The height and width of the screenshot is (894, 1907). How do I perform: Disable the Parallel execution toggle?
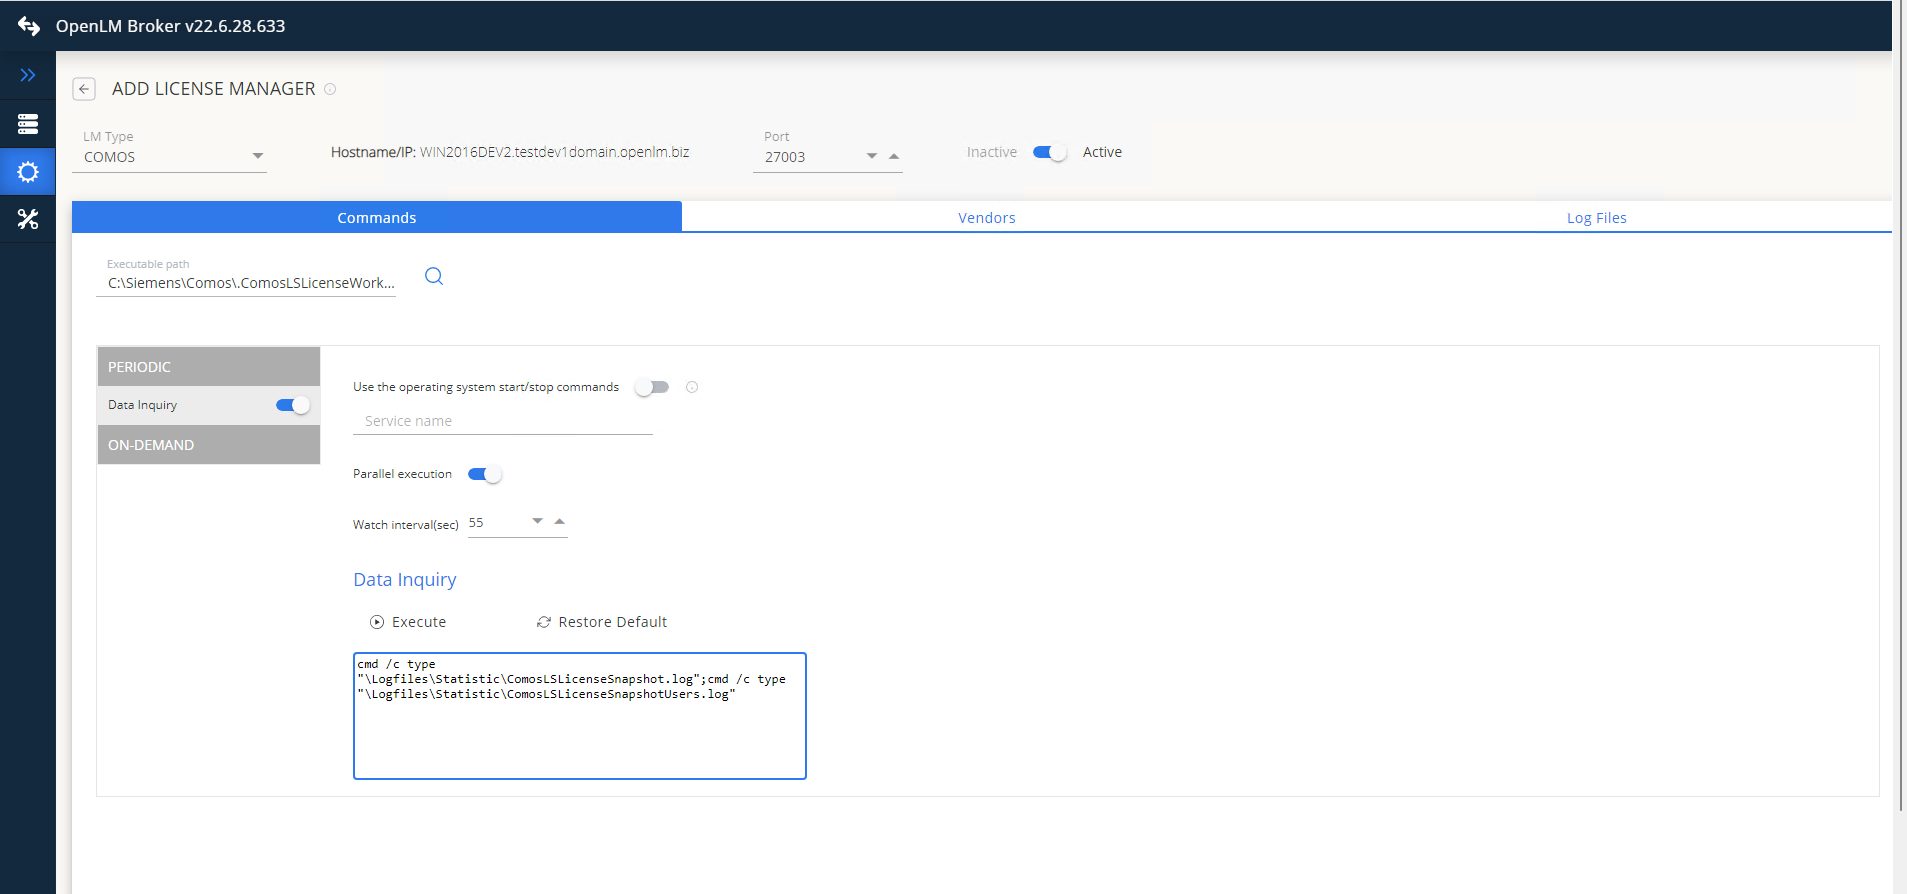tap(484, 474)
